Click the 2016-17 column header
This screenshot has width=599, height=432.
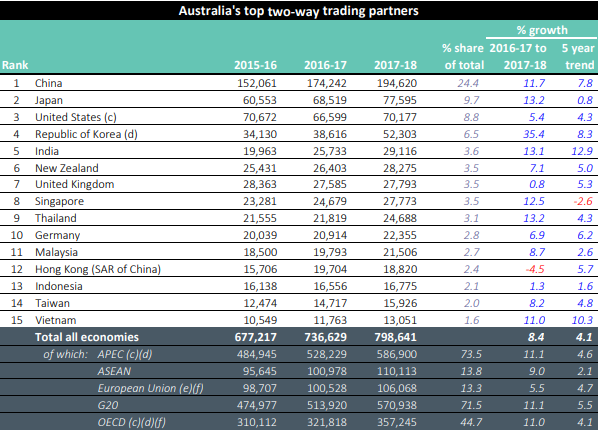325,65
